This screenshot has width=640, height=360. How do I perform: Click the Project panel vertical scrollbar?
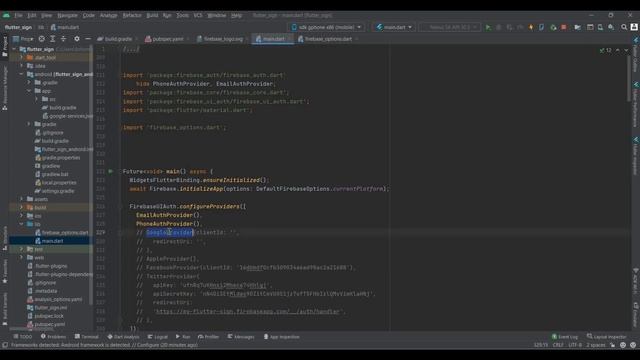pos(91,176)
